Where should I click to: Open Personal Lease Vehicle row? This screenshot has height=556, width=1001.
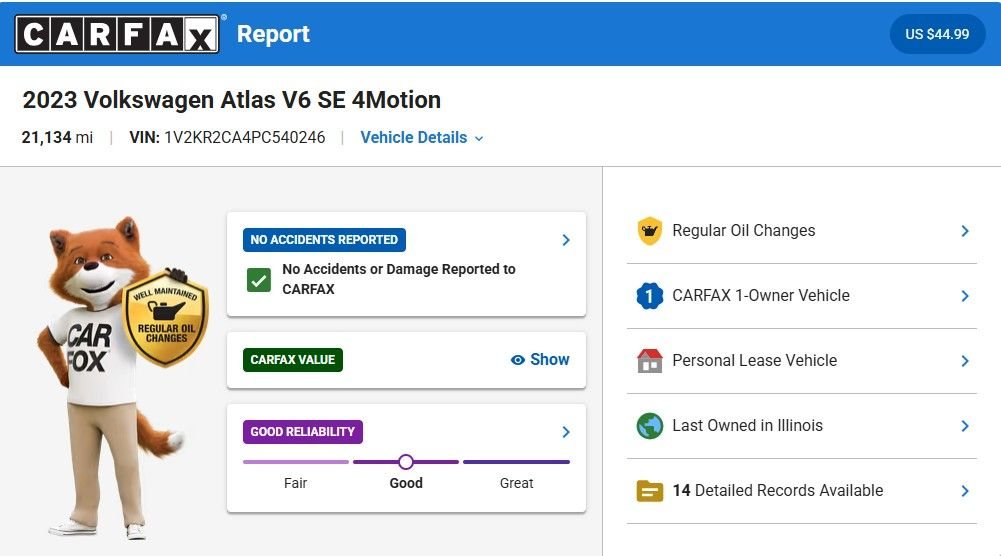pyautogui.click(x=802, y=361)
